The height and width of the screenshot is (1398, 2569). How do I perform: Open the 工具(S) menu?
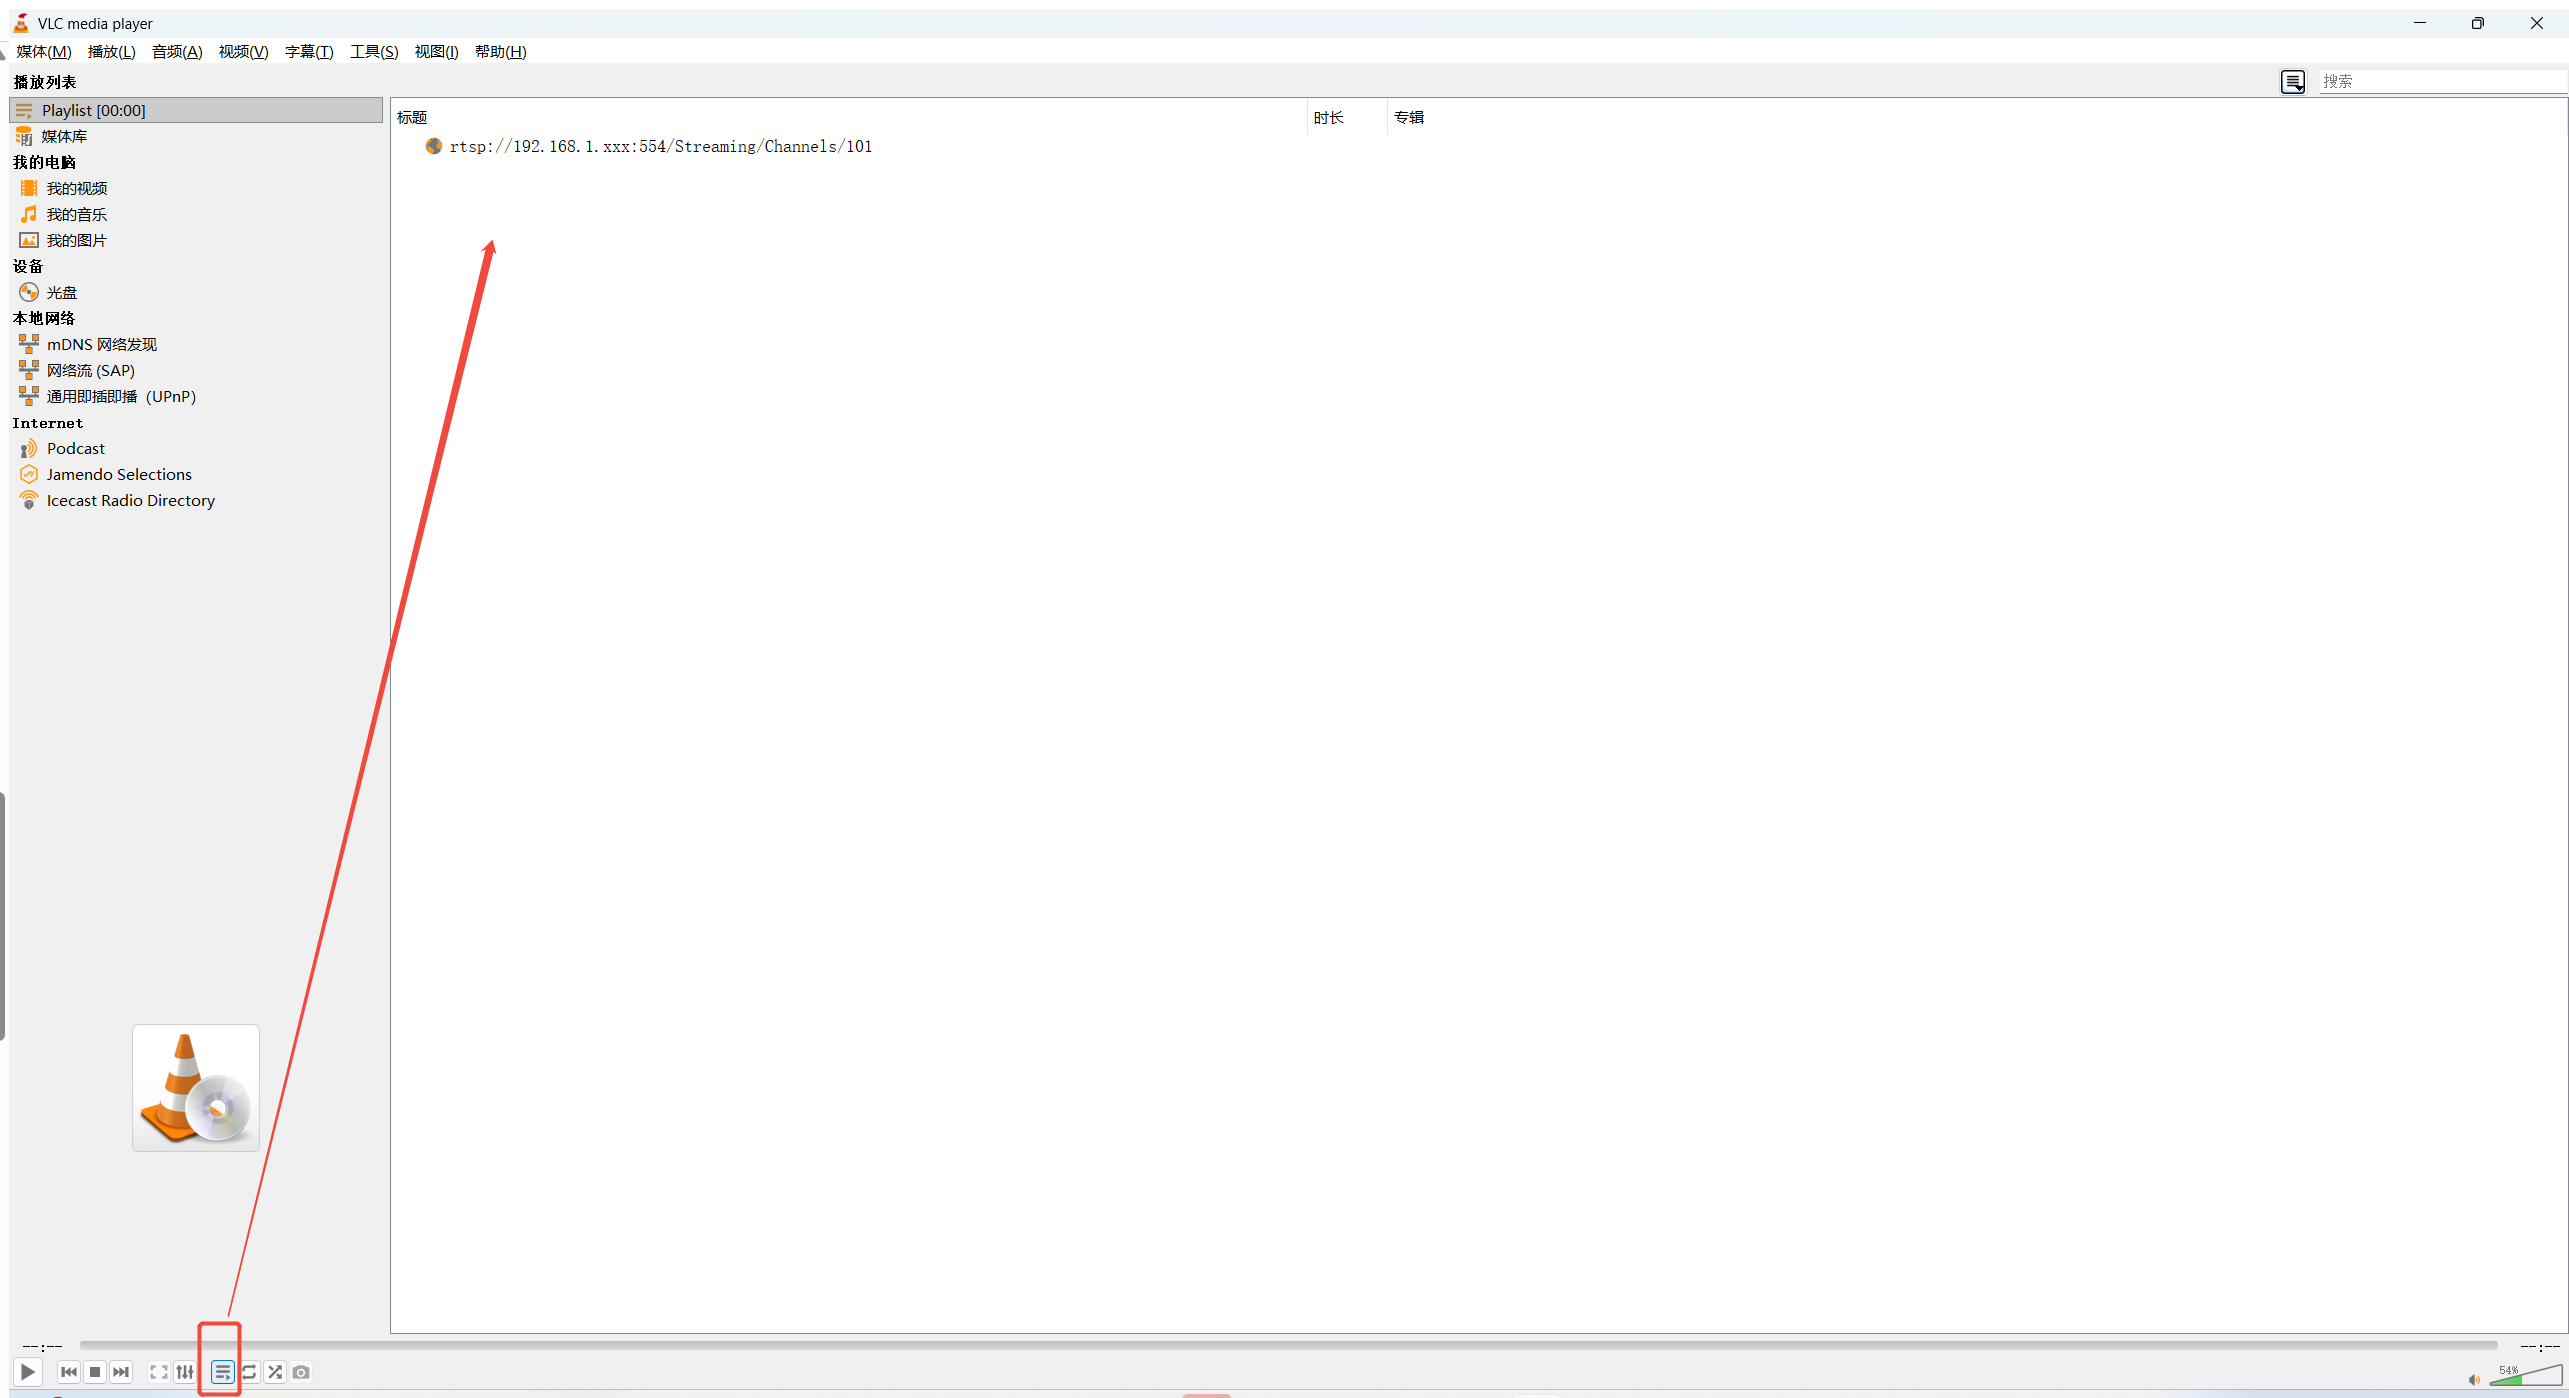coord(374,52)
